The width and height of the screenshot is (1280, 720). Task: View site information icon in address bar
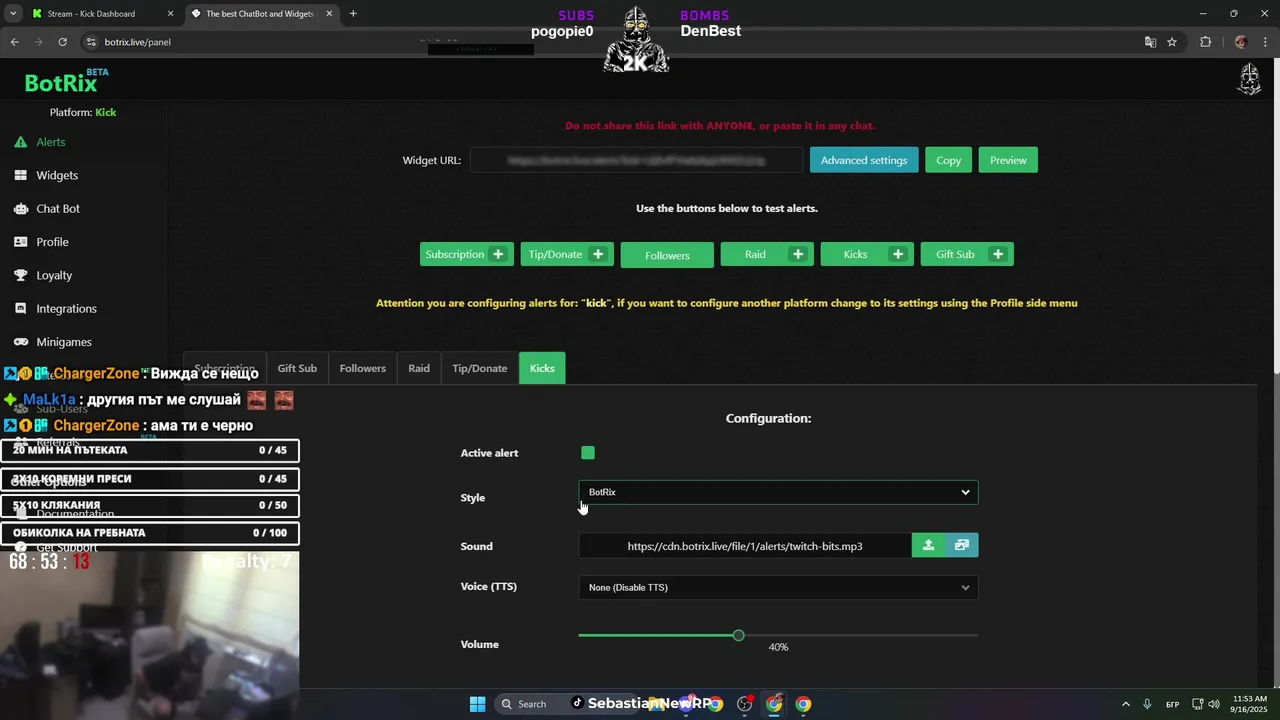click(91, 42)
